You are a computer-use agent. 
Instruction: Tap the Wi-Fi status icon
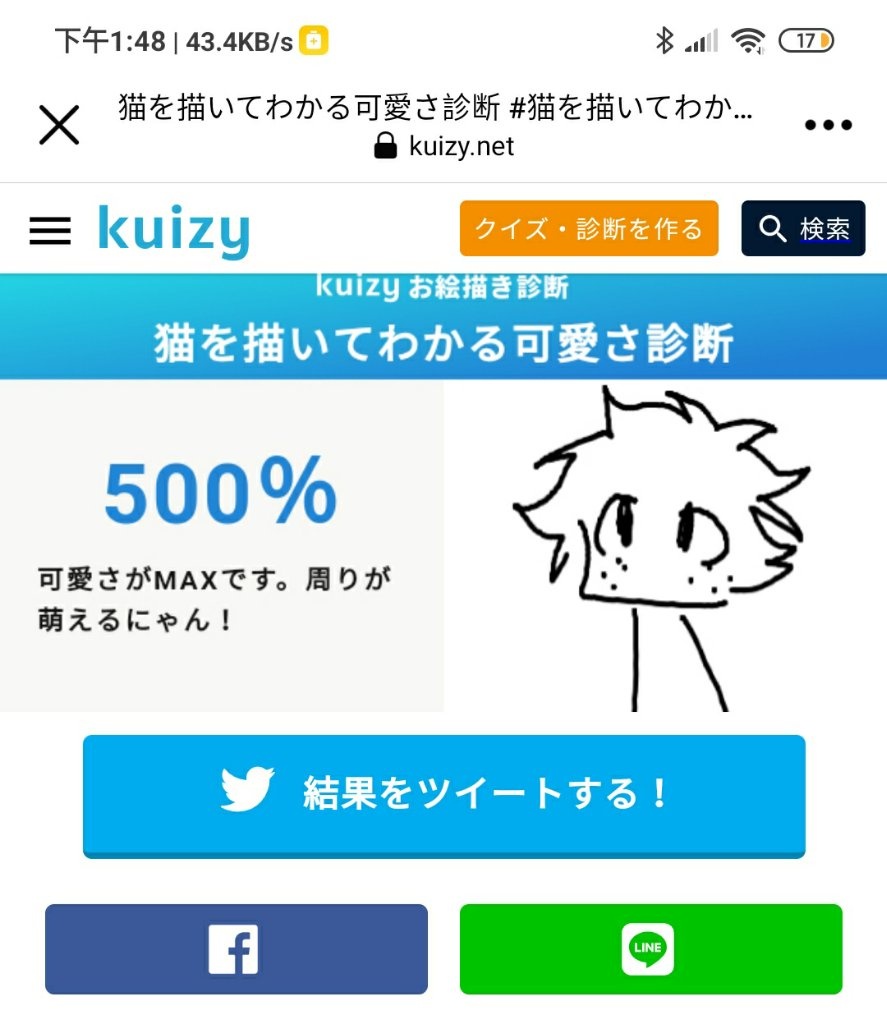coord(748,40)
